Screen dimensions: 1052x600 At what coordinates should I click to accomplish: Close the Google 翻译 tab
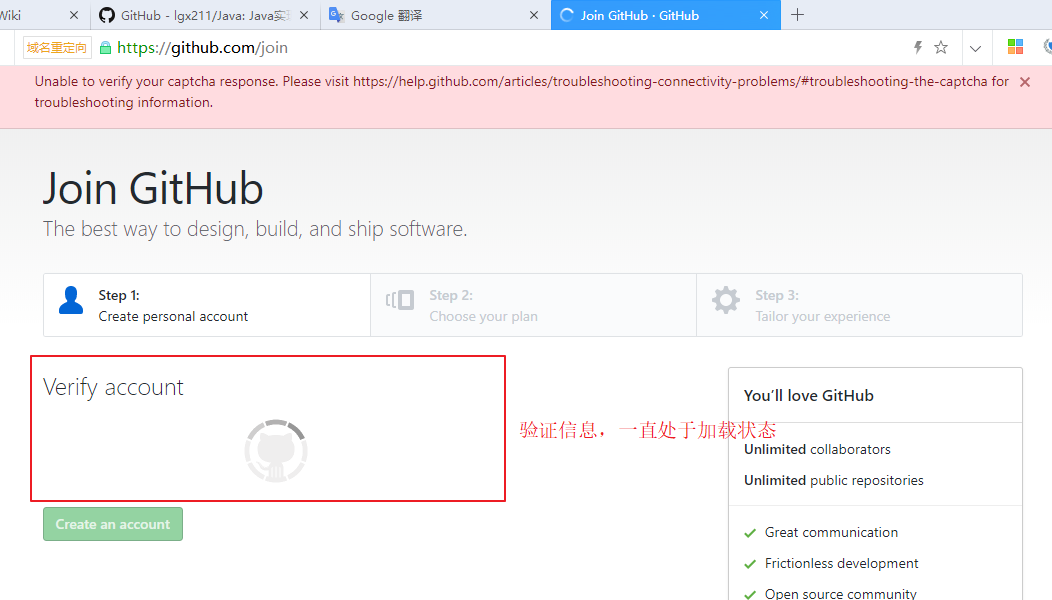533,15
